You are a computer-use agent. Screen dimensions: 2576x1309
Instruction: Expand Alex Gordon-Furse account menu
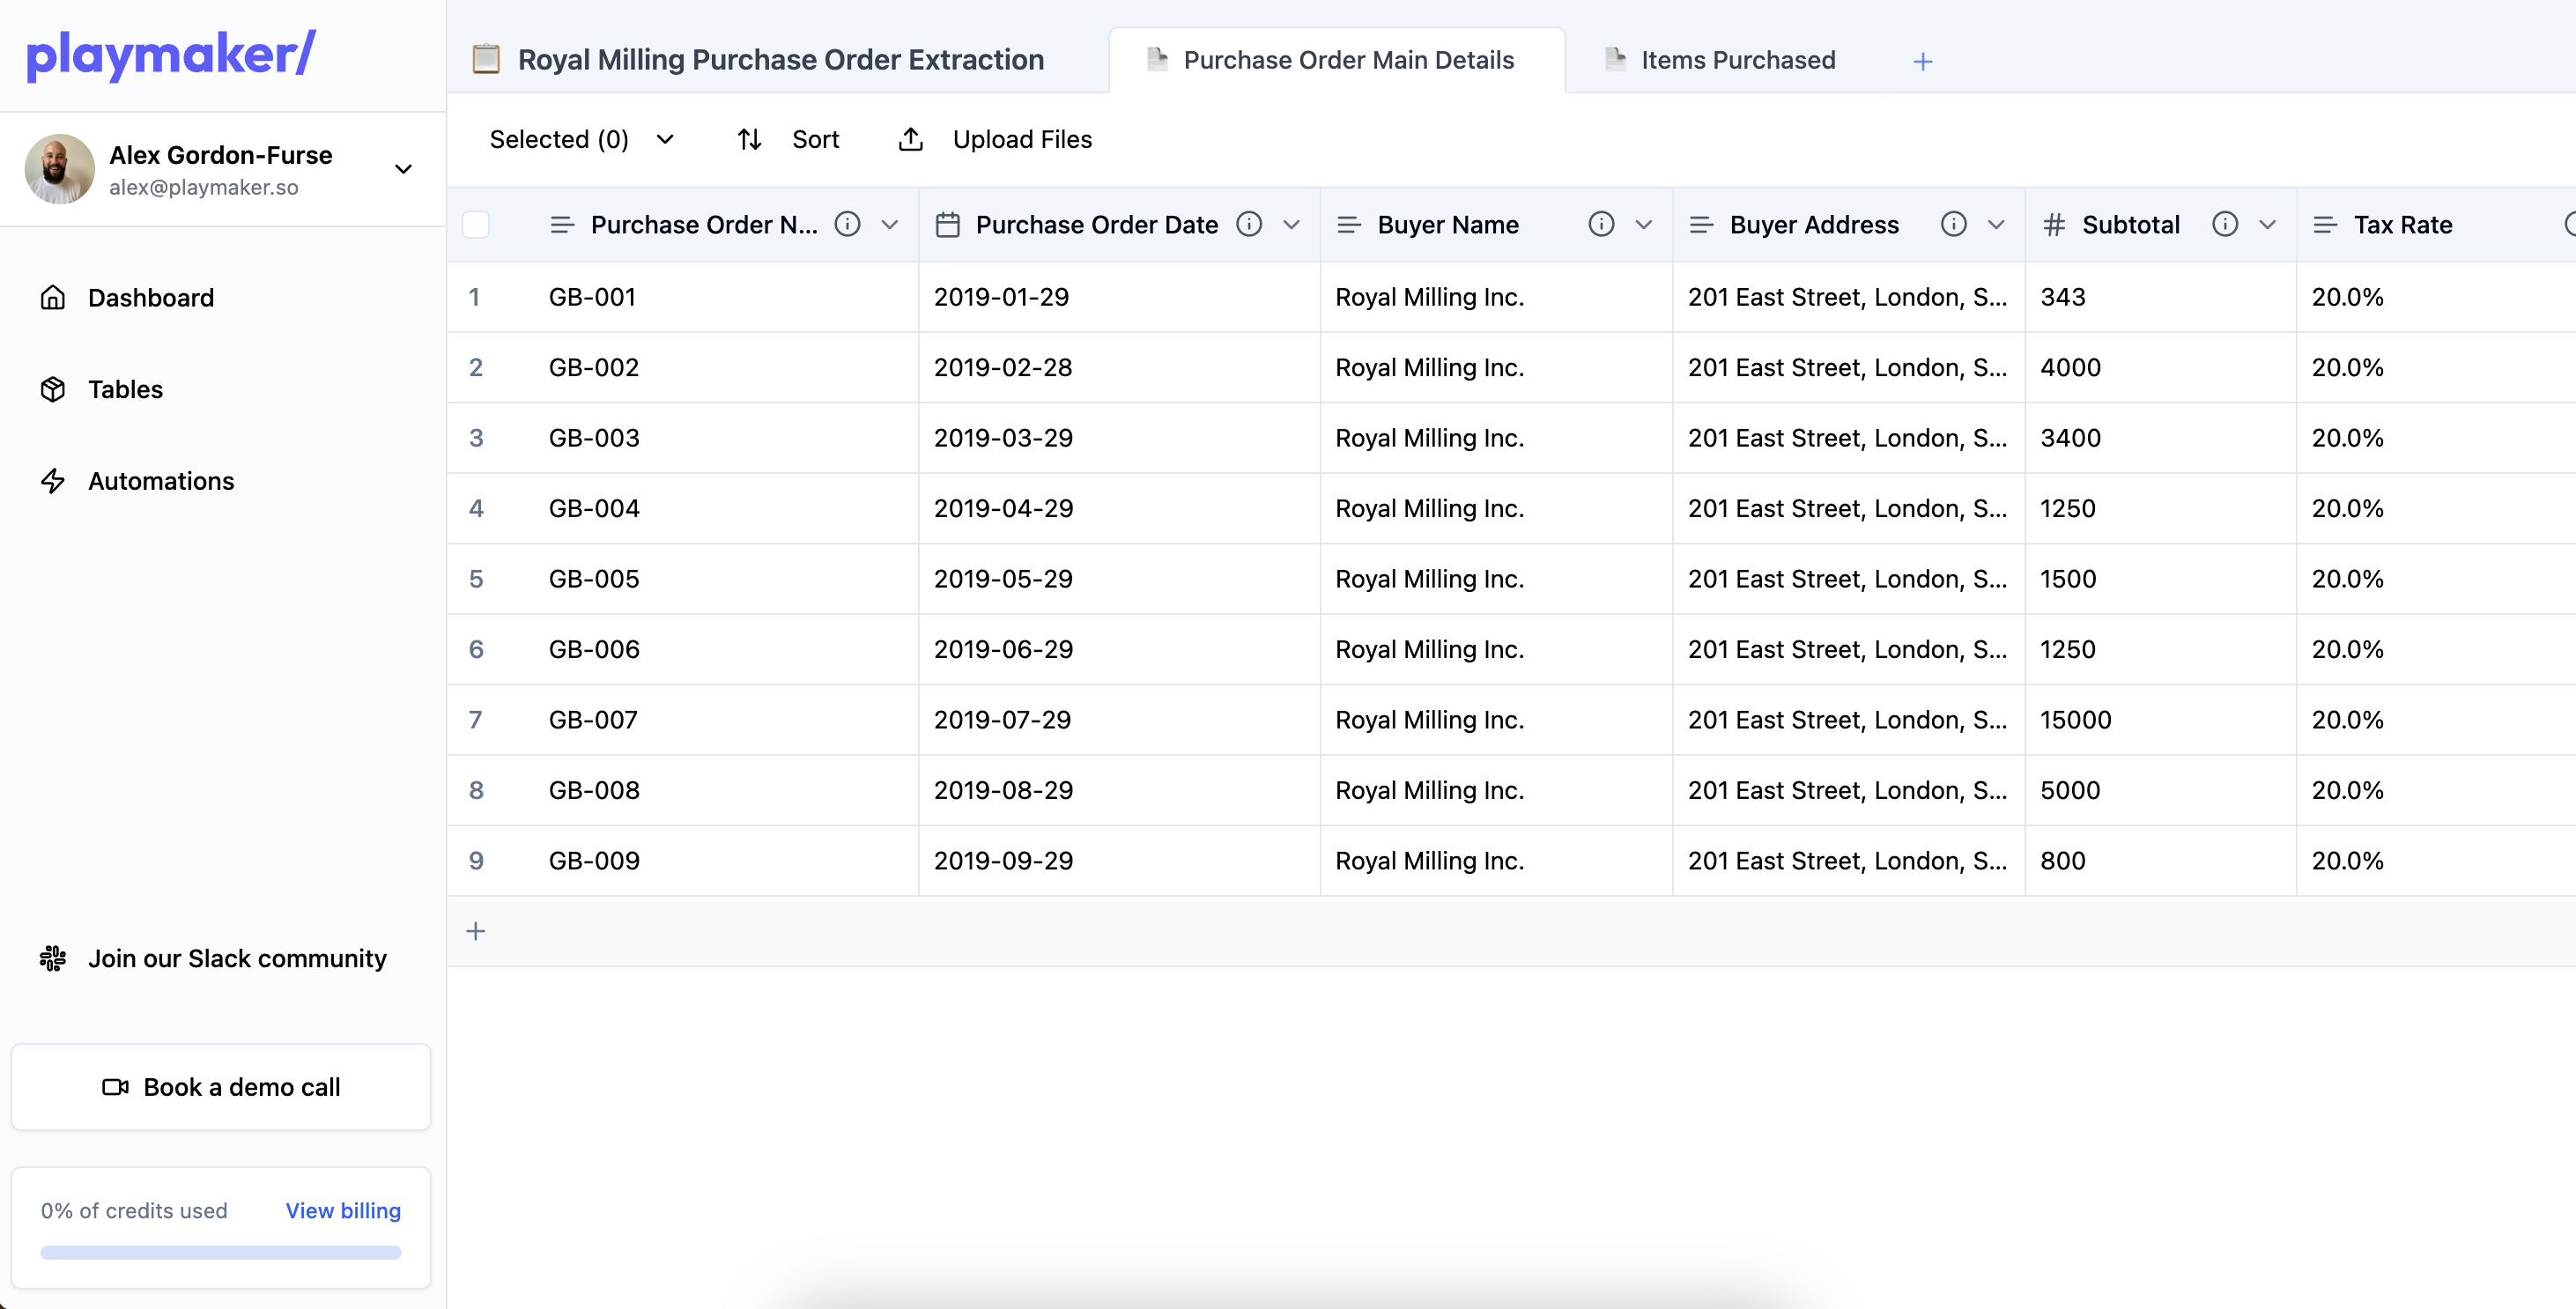coord(403,169)
